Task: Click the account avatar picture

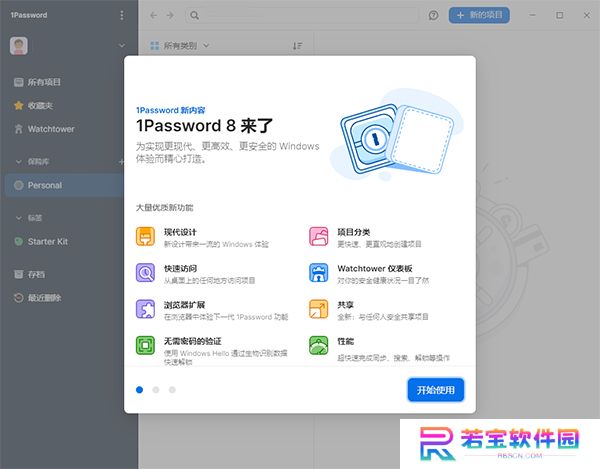Action: pos(19,46)
